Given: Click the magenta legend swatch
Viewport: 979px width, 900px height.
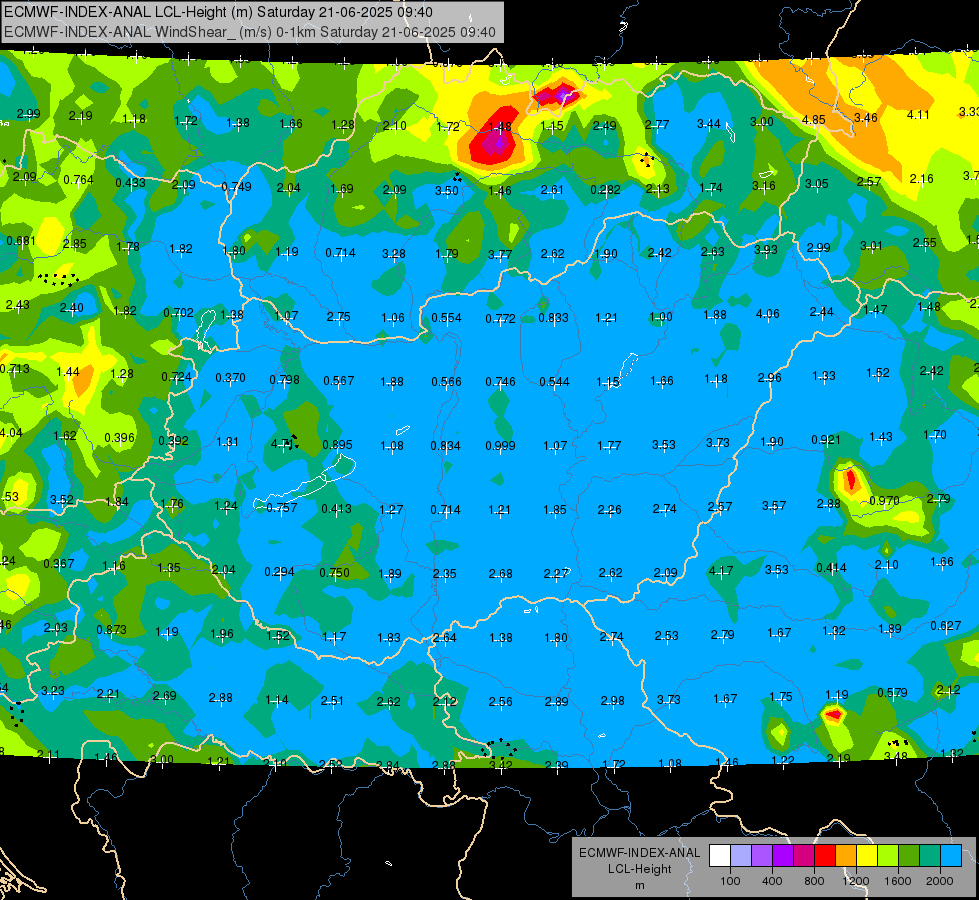Looking at the screenshot, I should tap(804, 856).
